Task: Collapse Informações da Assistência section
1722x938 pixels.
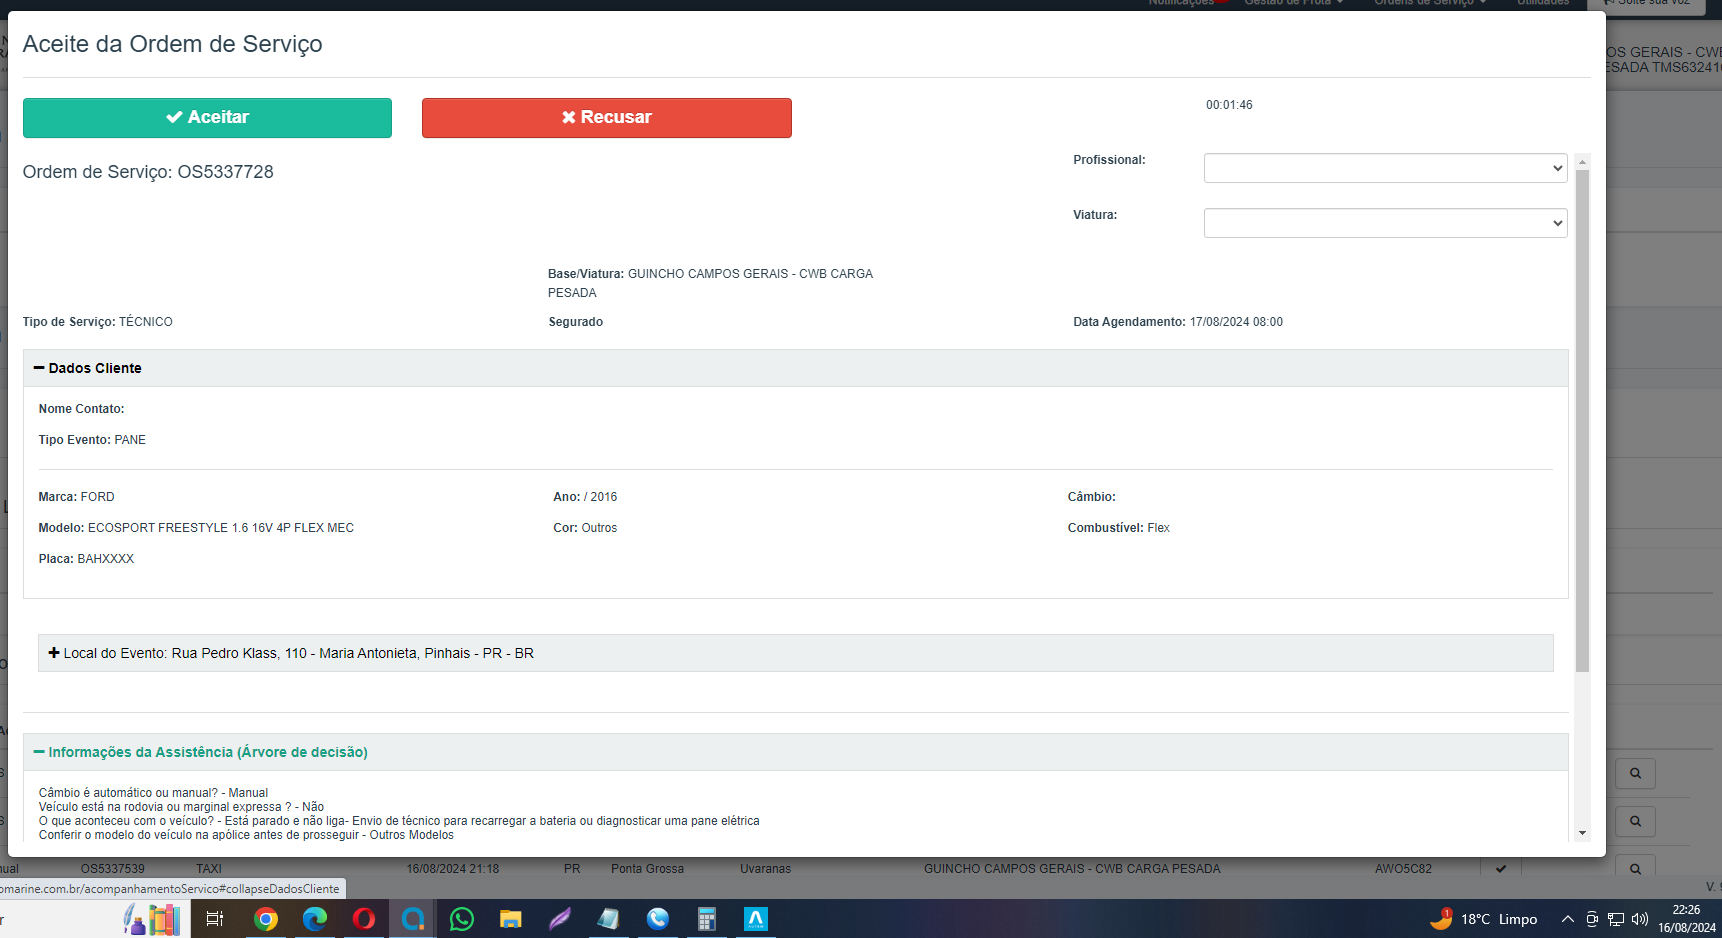Action: click(201, 752)
